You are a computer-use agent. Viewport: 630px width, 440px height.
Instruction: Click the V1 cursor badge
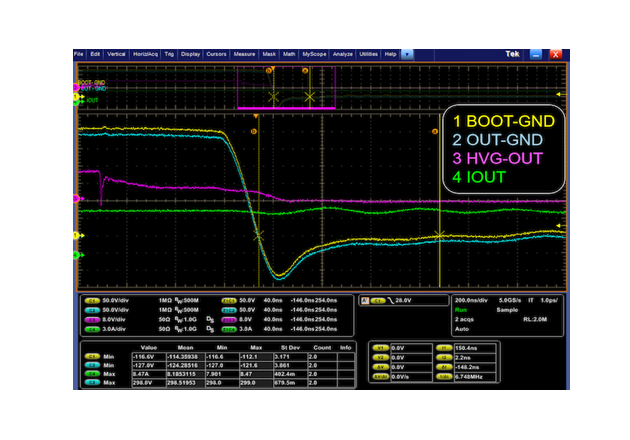pos(380,348)
